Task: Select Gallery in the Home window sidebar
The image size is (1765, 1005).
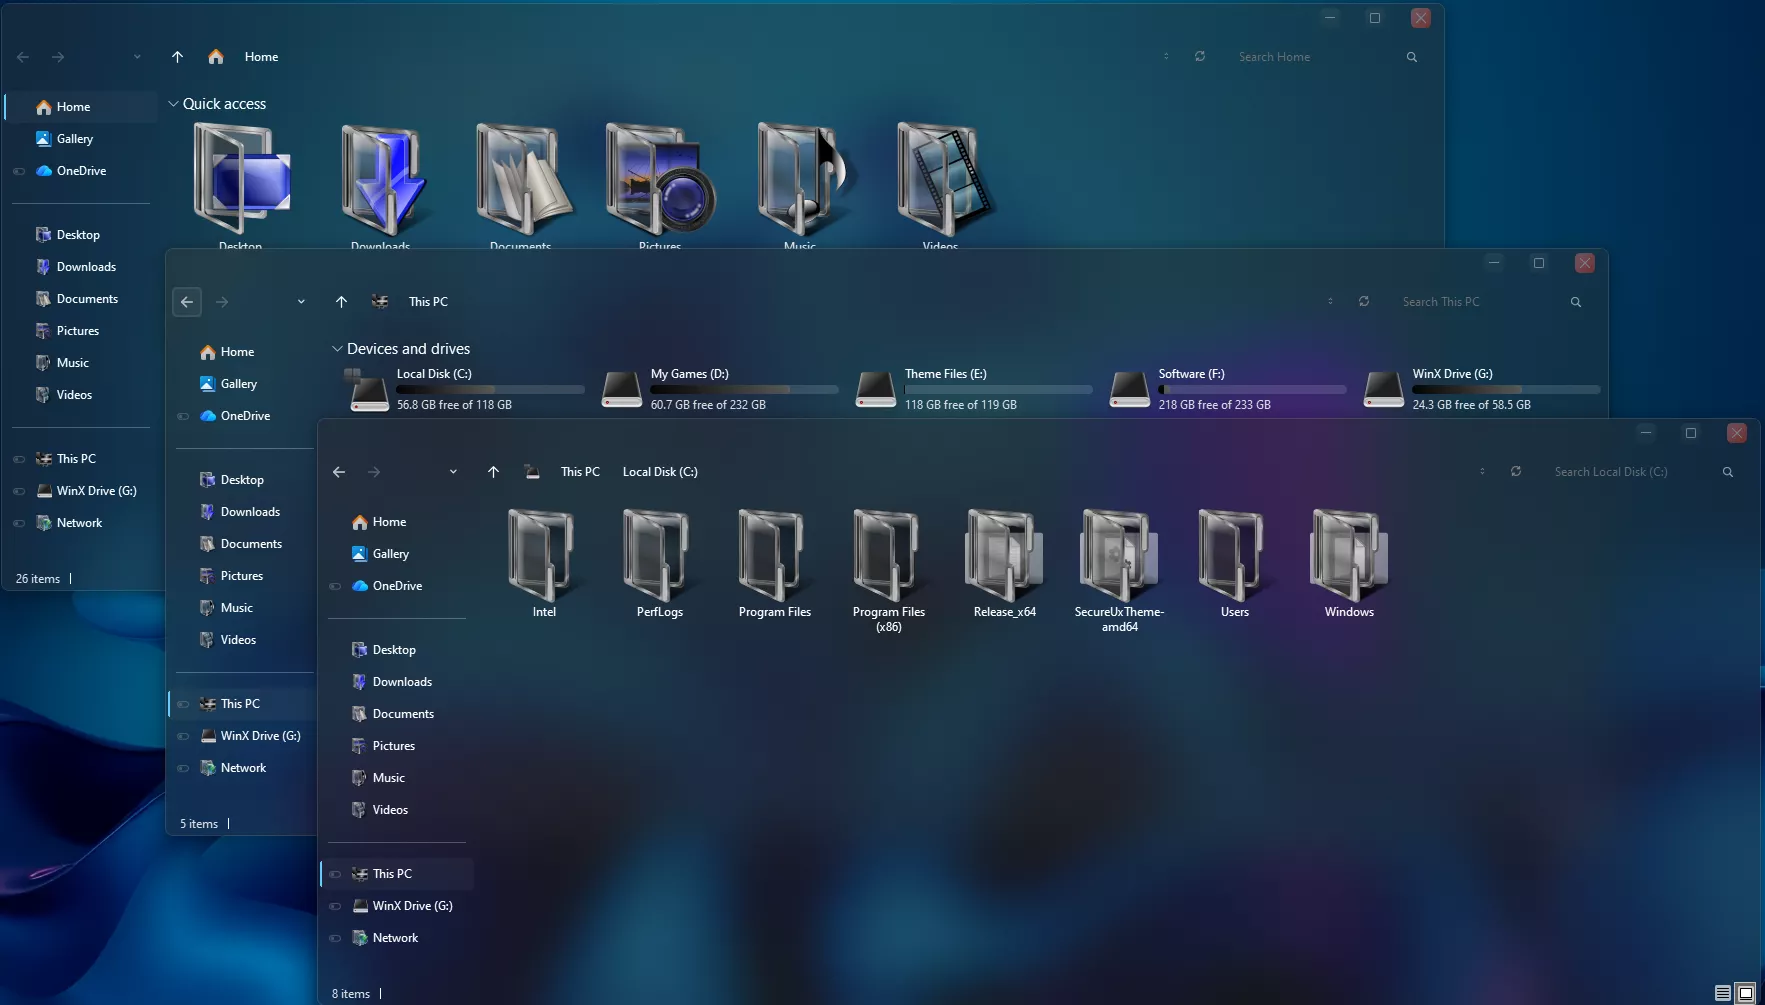Action: coord(74,139)
